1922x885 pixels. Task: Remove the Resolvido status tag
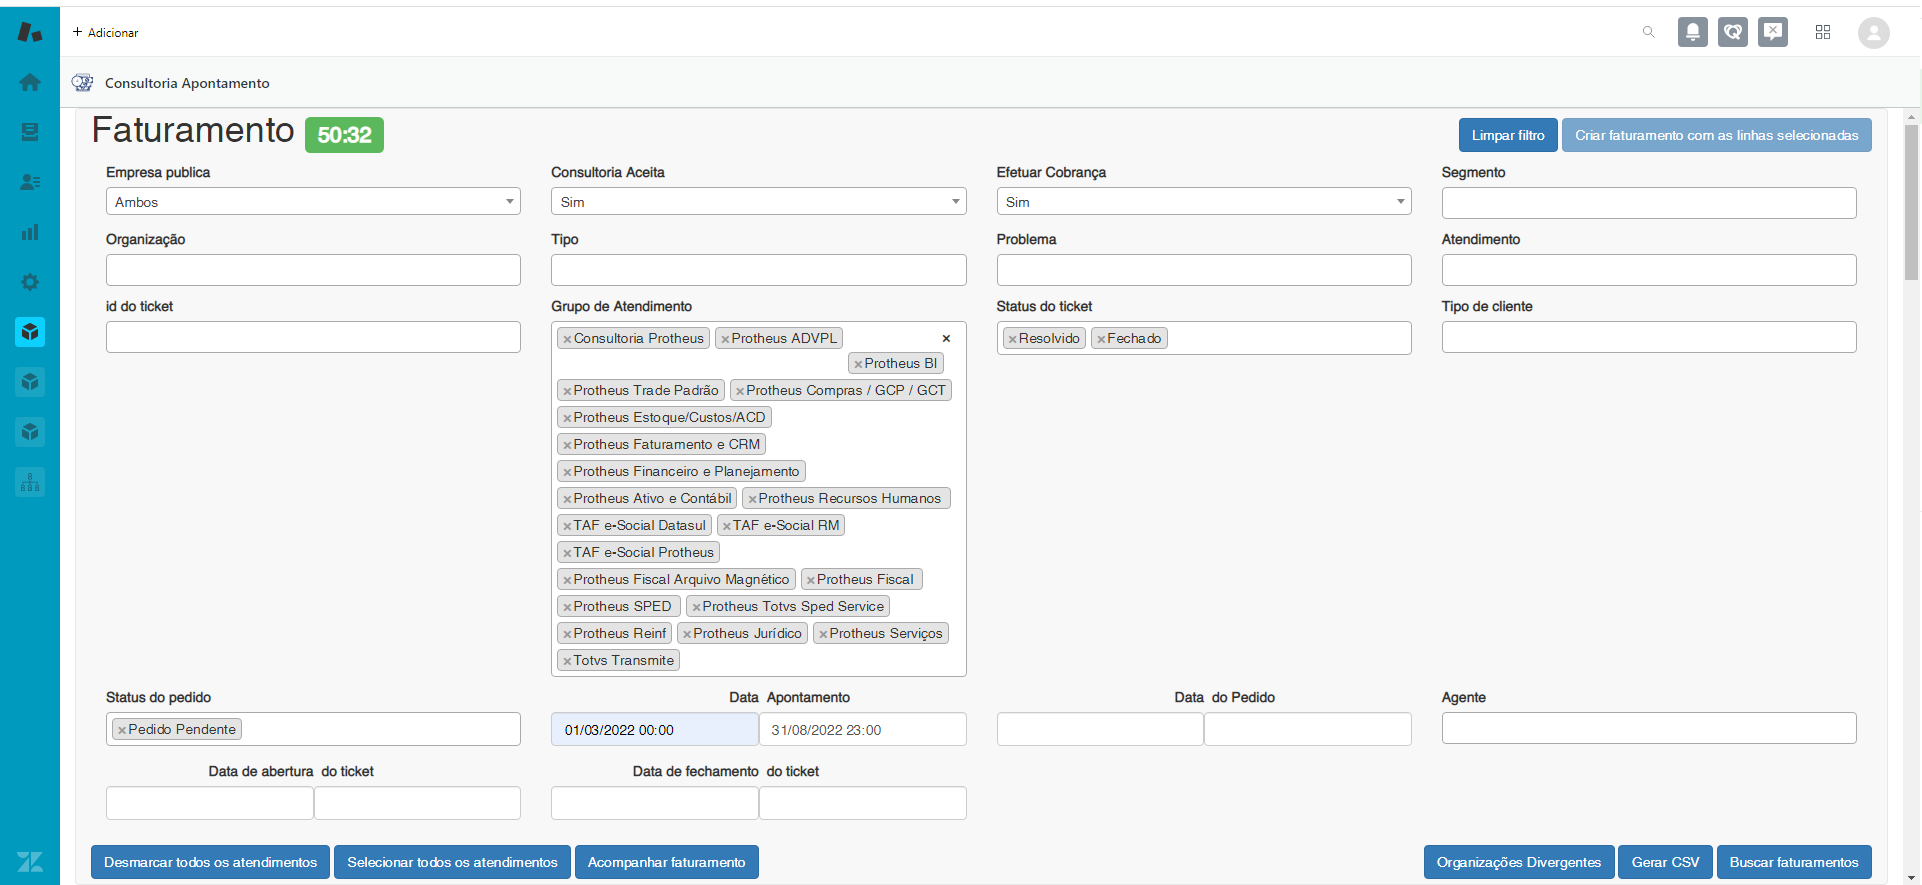1012,339
